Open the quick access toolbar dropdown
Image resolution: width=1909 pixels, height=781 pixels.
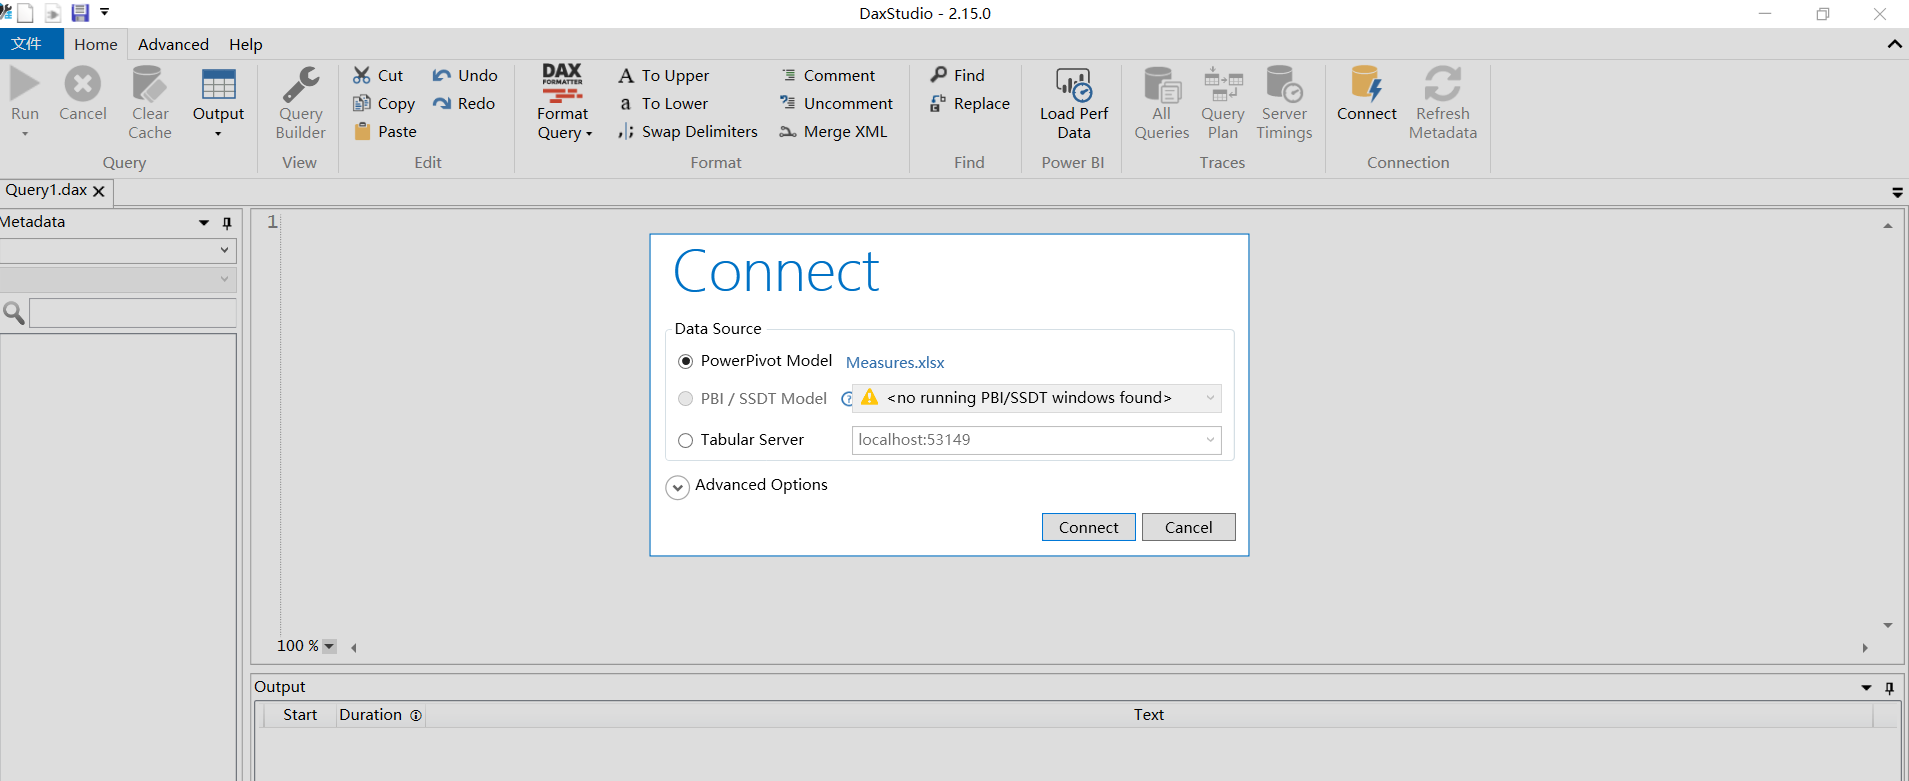coord(104,13)
